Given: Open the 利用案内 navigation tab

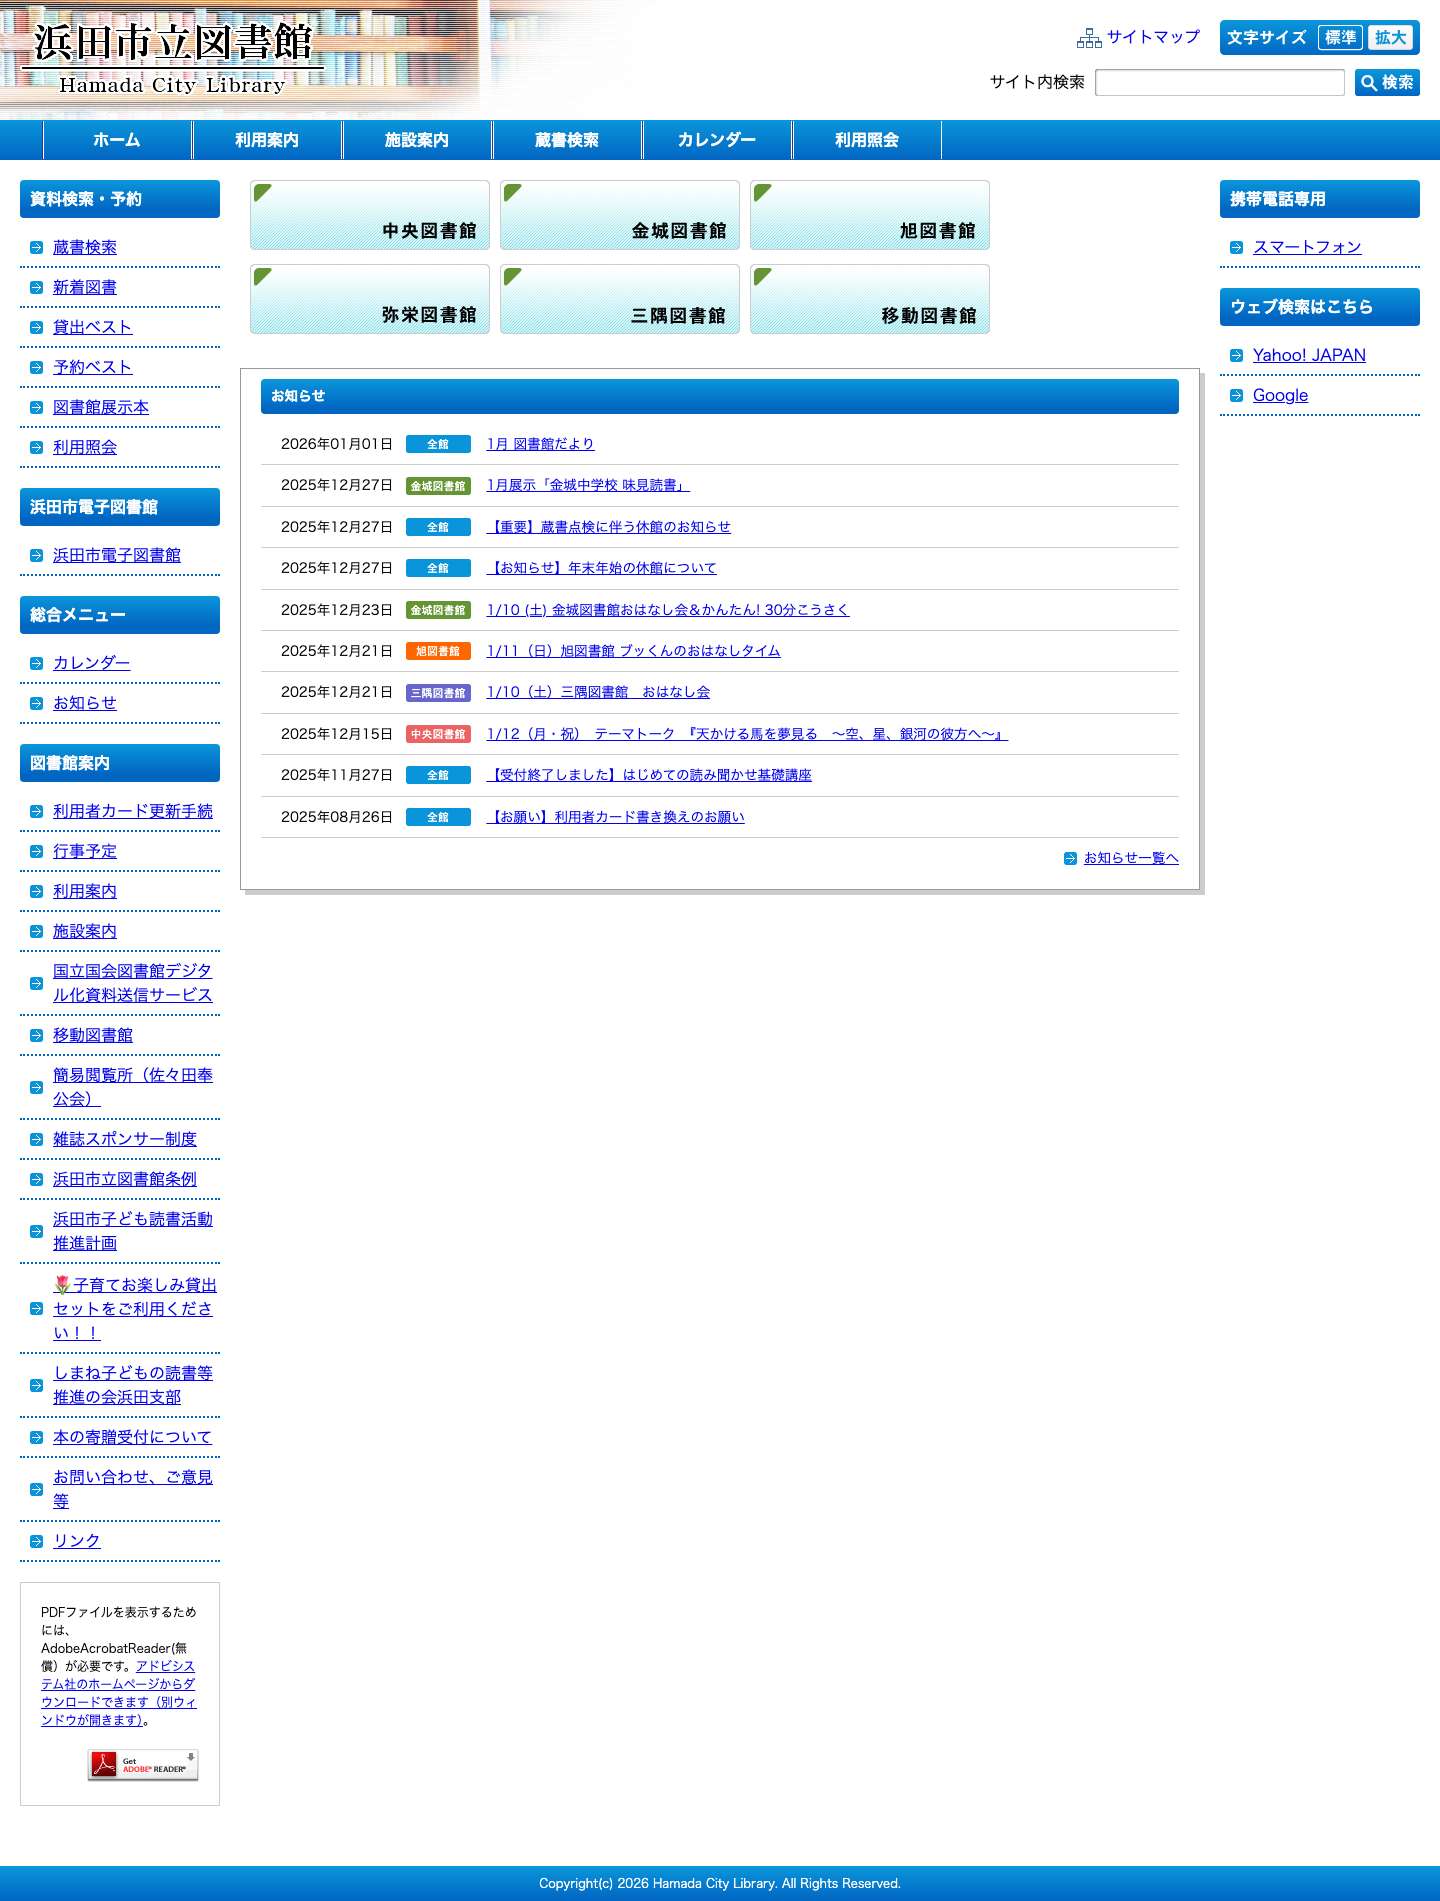Looking at the screenshot, I should coord(267,140).
